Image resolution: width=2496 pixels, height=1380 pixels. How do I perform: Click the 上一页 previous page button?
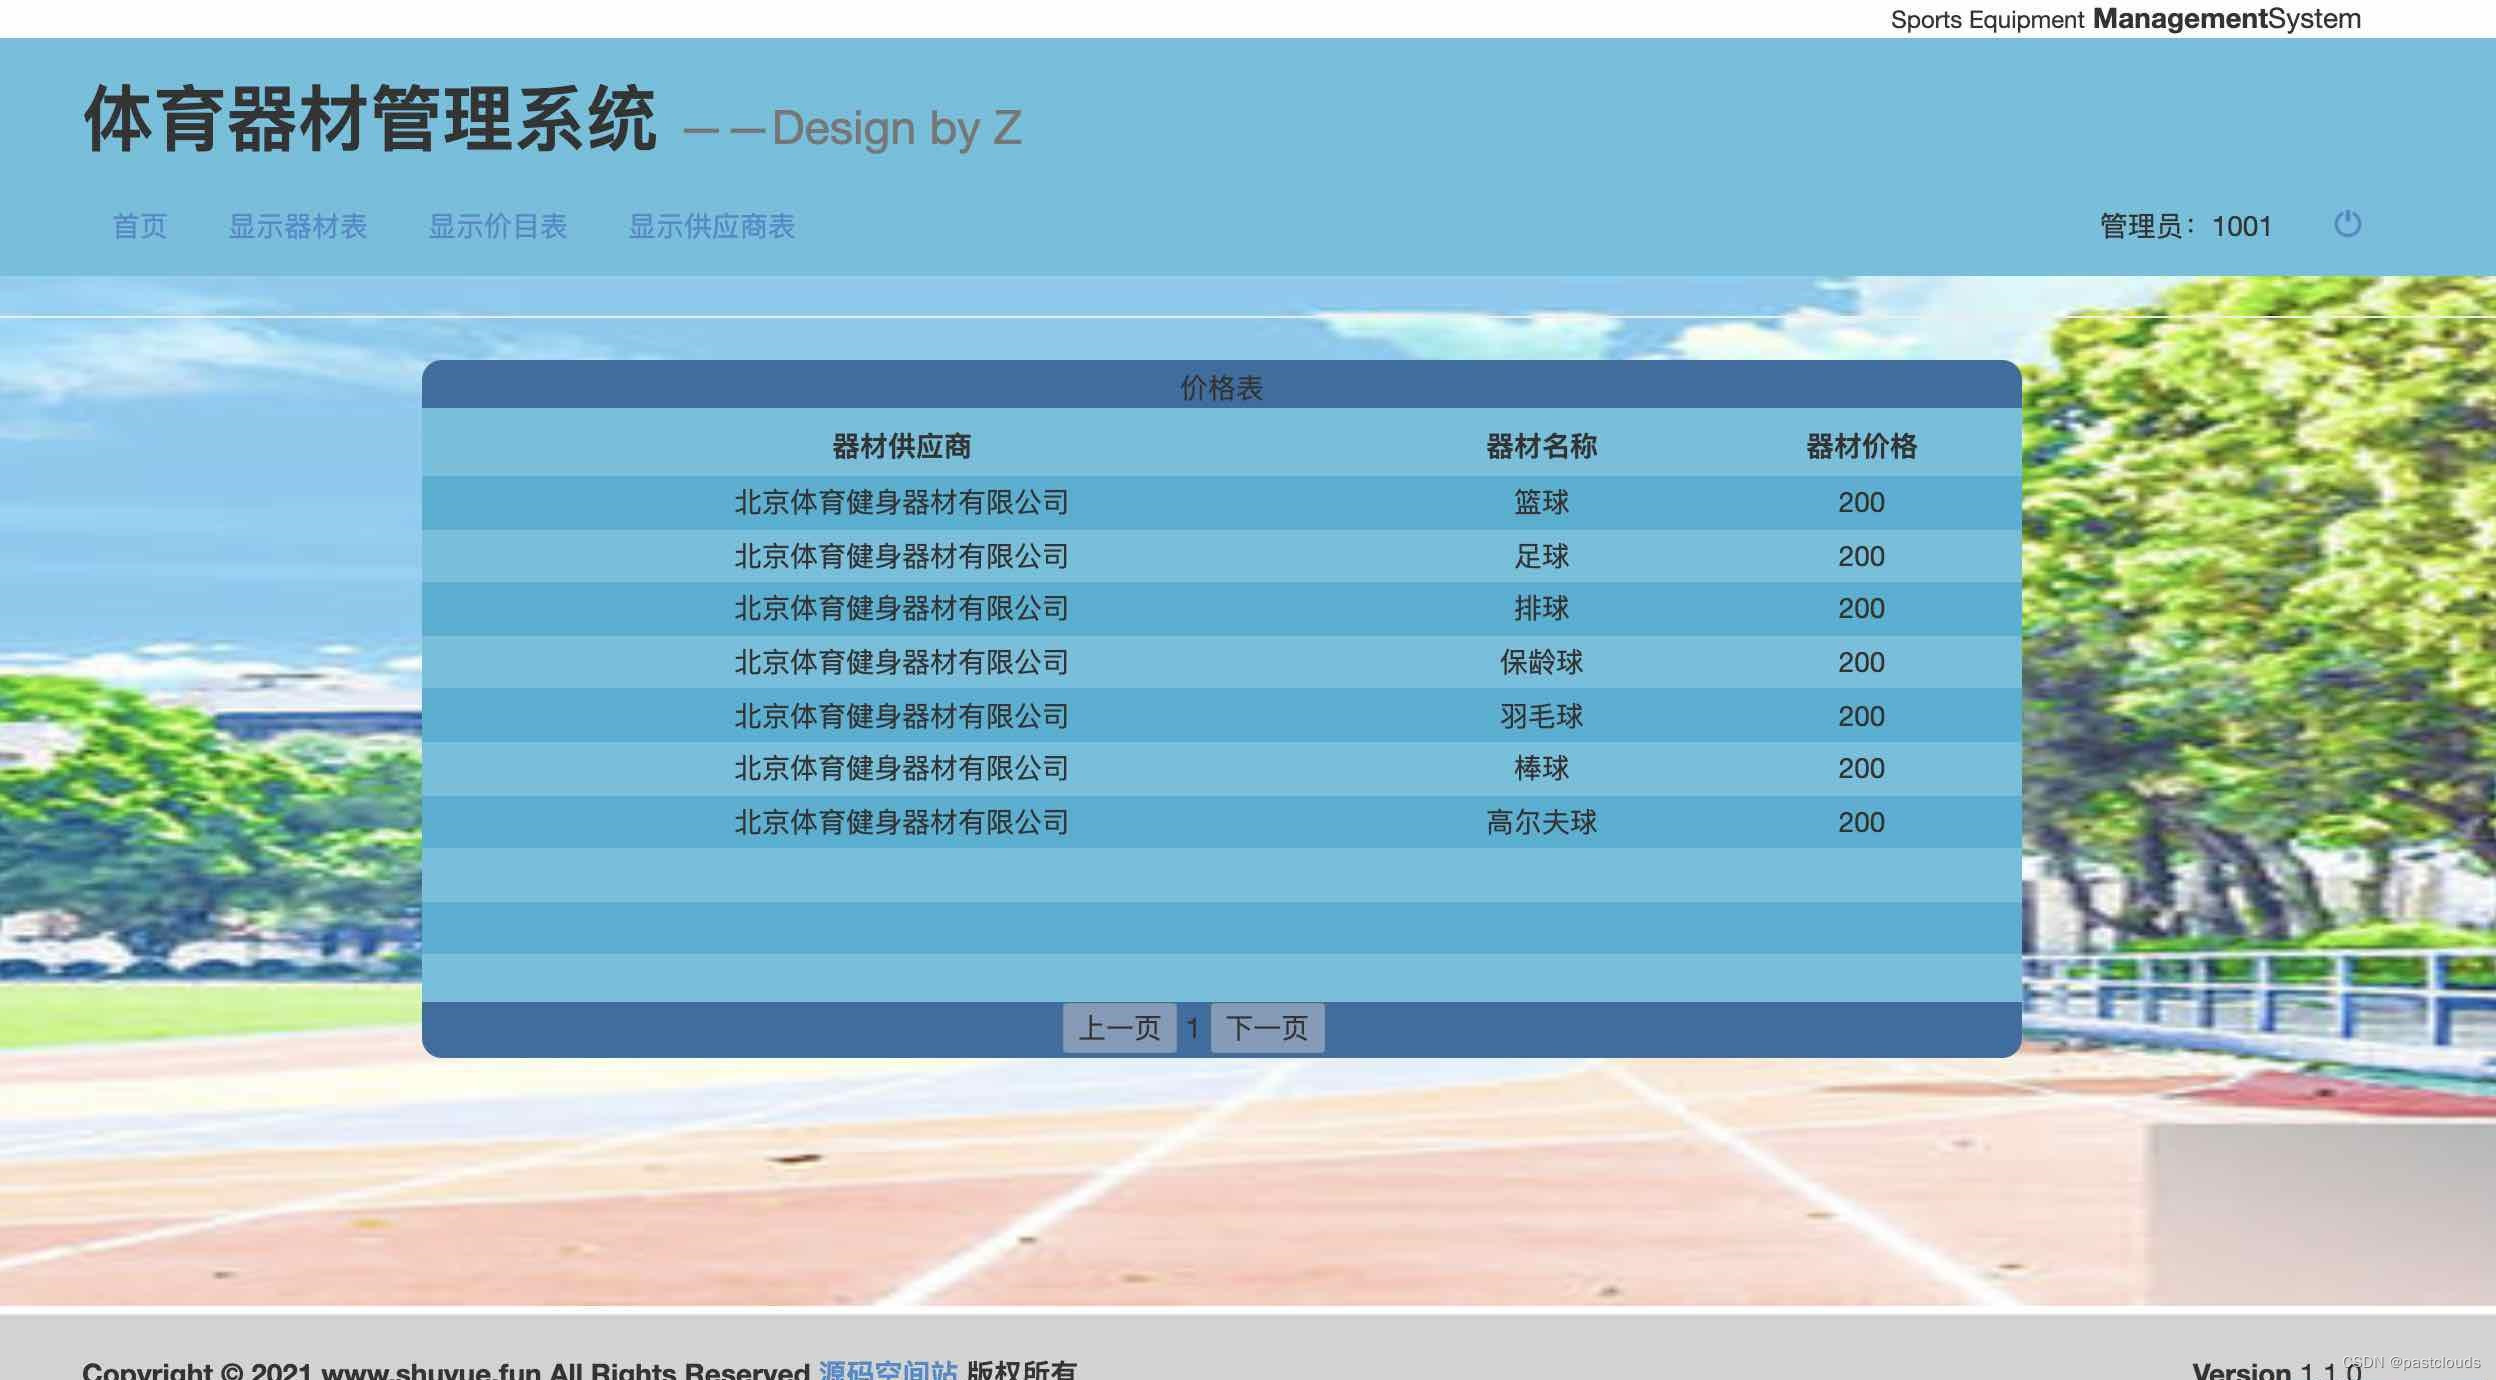pyautogui.click(x=1119, y=1028)
